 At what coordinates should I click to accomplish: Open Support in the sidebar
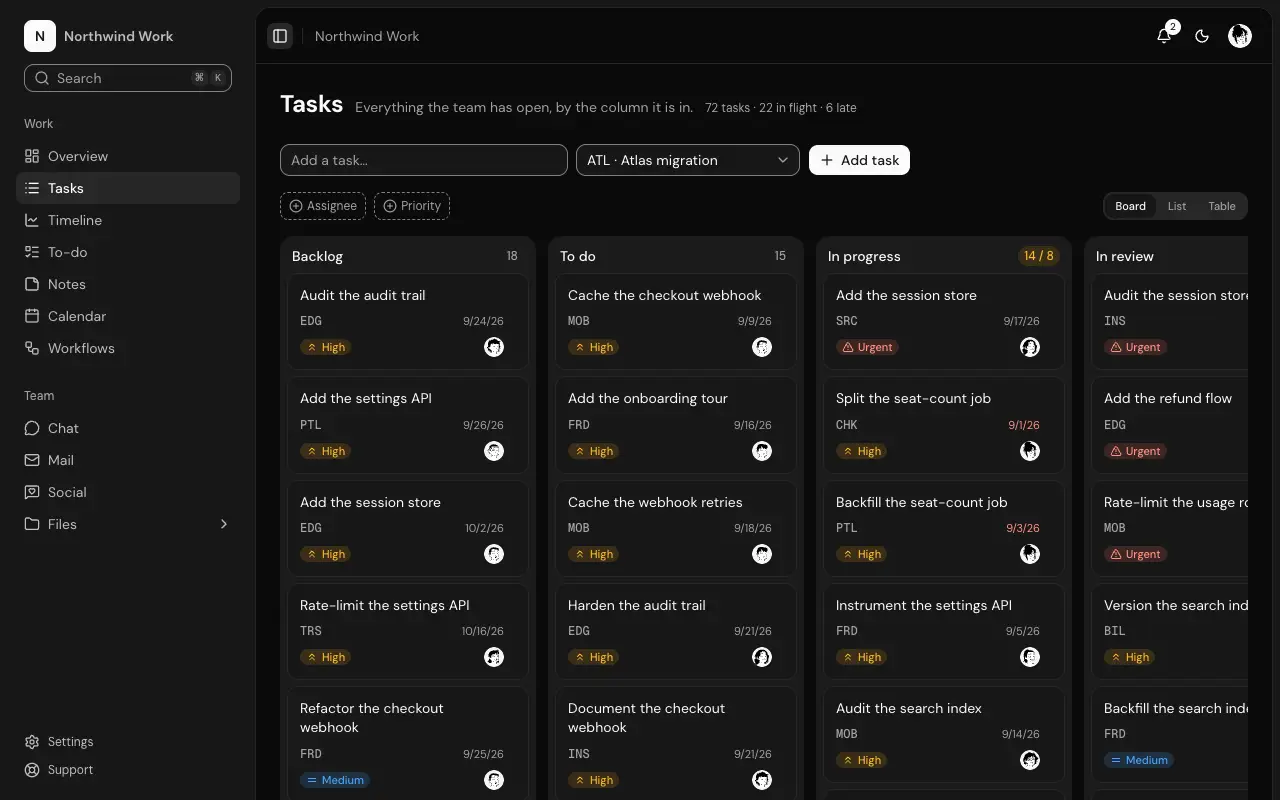pyautogui.click(x=128, y=770)
